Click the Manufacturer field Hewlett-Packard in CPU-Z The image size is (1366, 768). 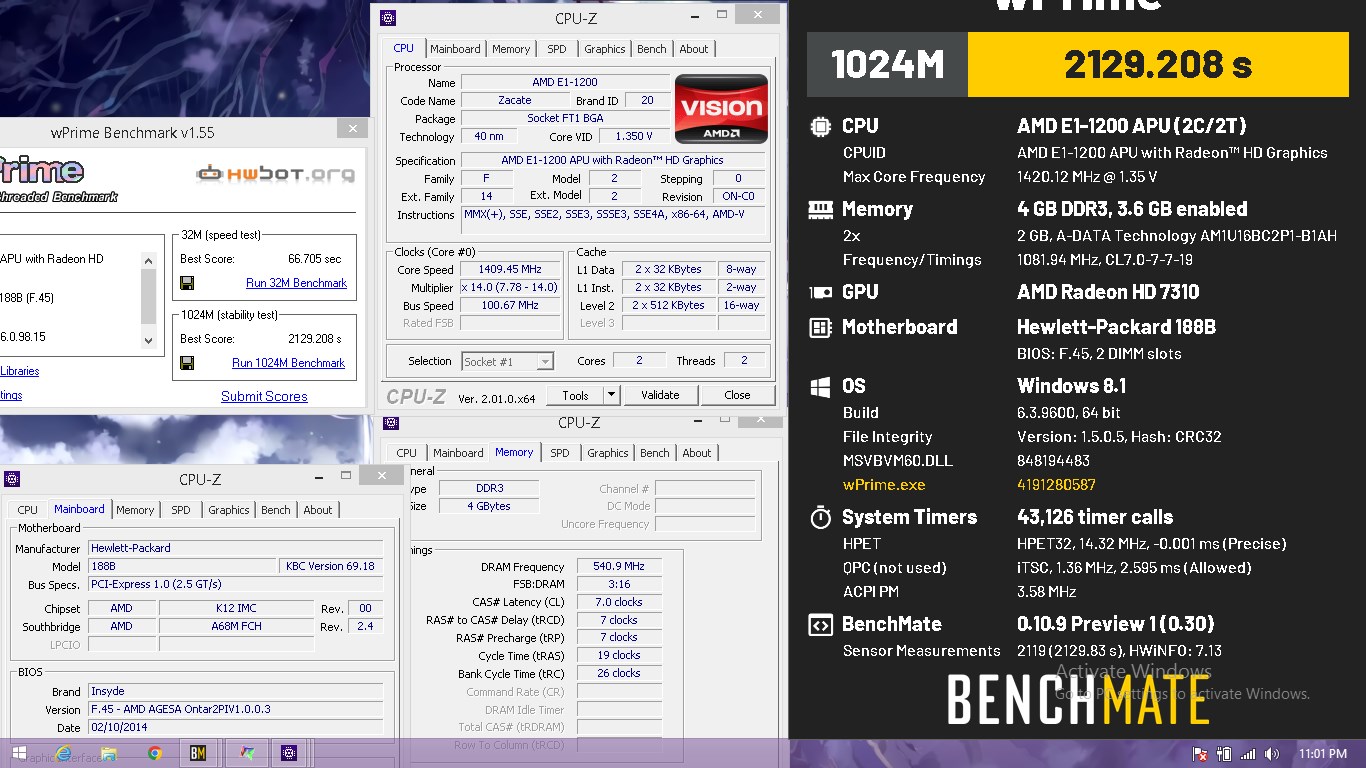point(235,548)
